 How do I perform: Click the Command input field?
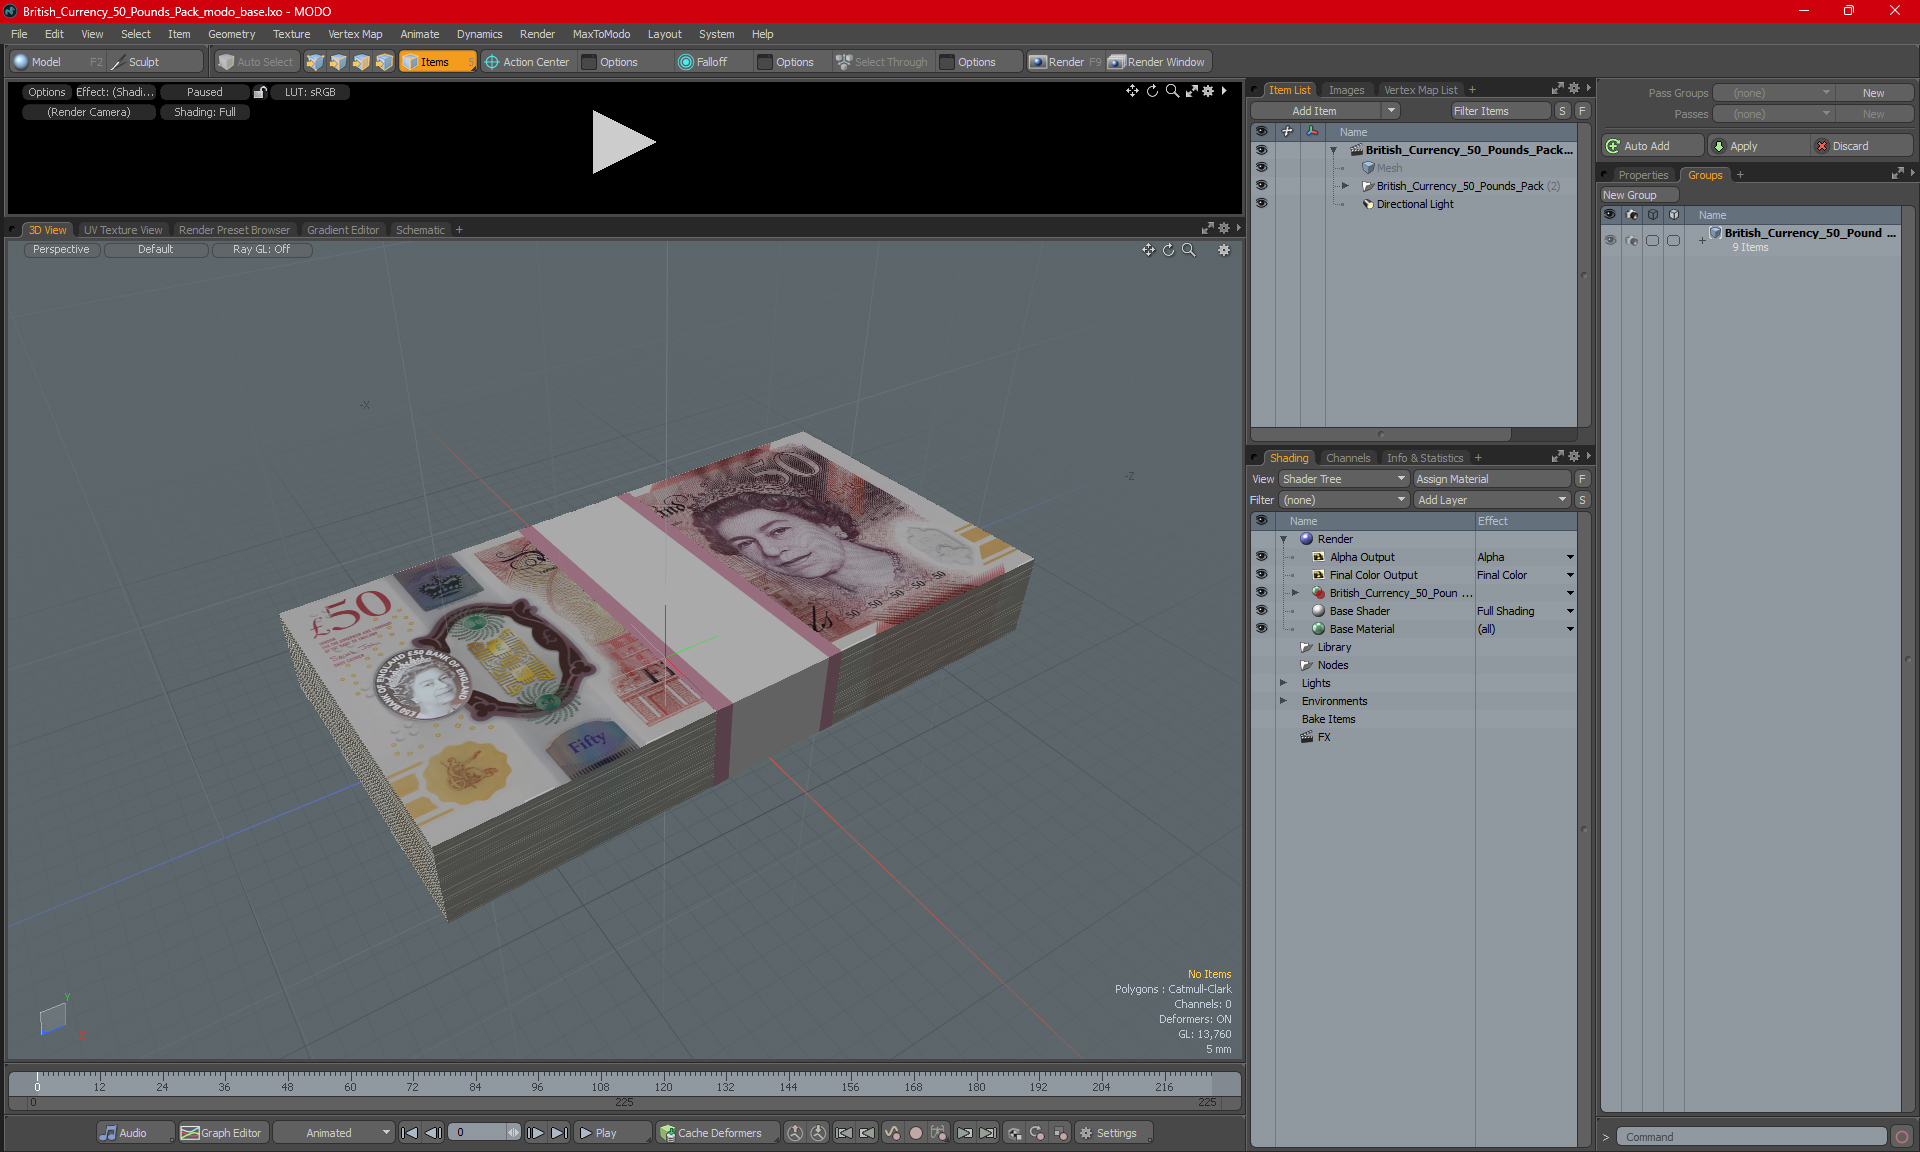(1752, 1137)
